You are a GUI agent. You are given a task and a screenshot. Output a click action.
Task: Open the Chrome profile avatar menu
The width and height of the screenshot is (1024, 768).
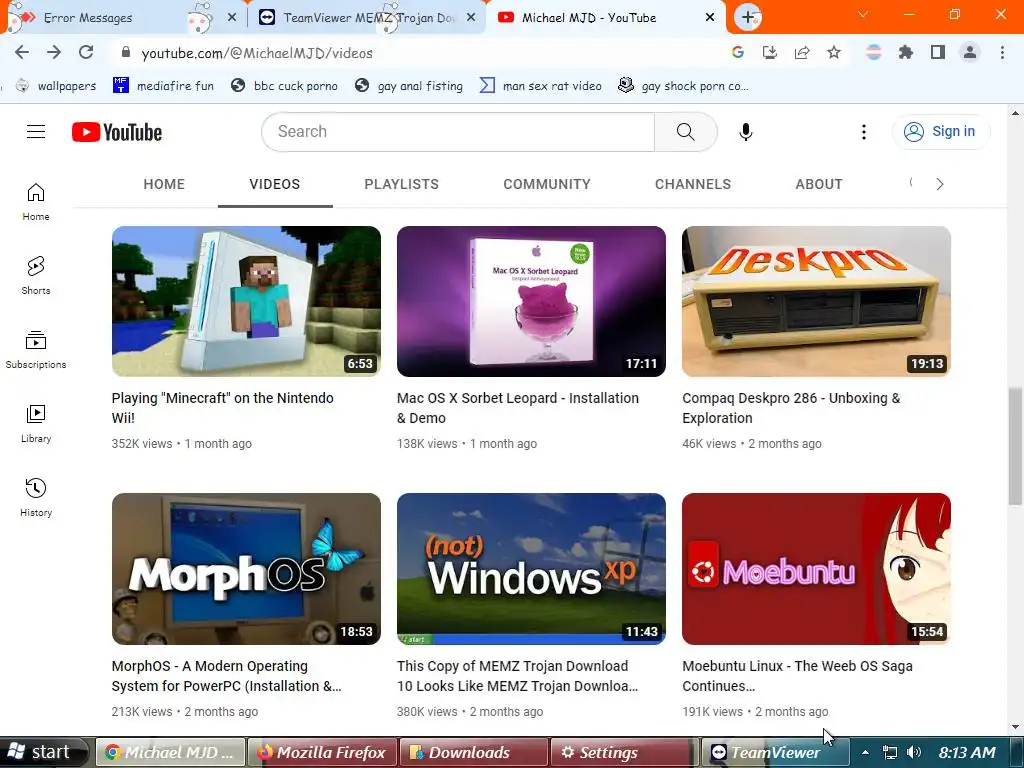click(970, 52)
